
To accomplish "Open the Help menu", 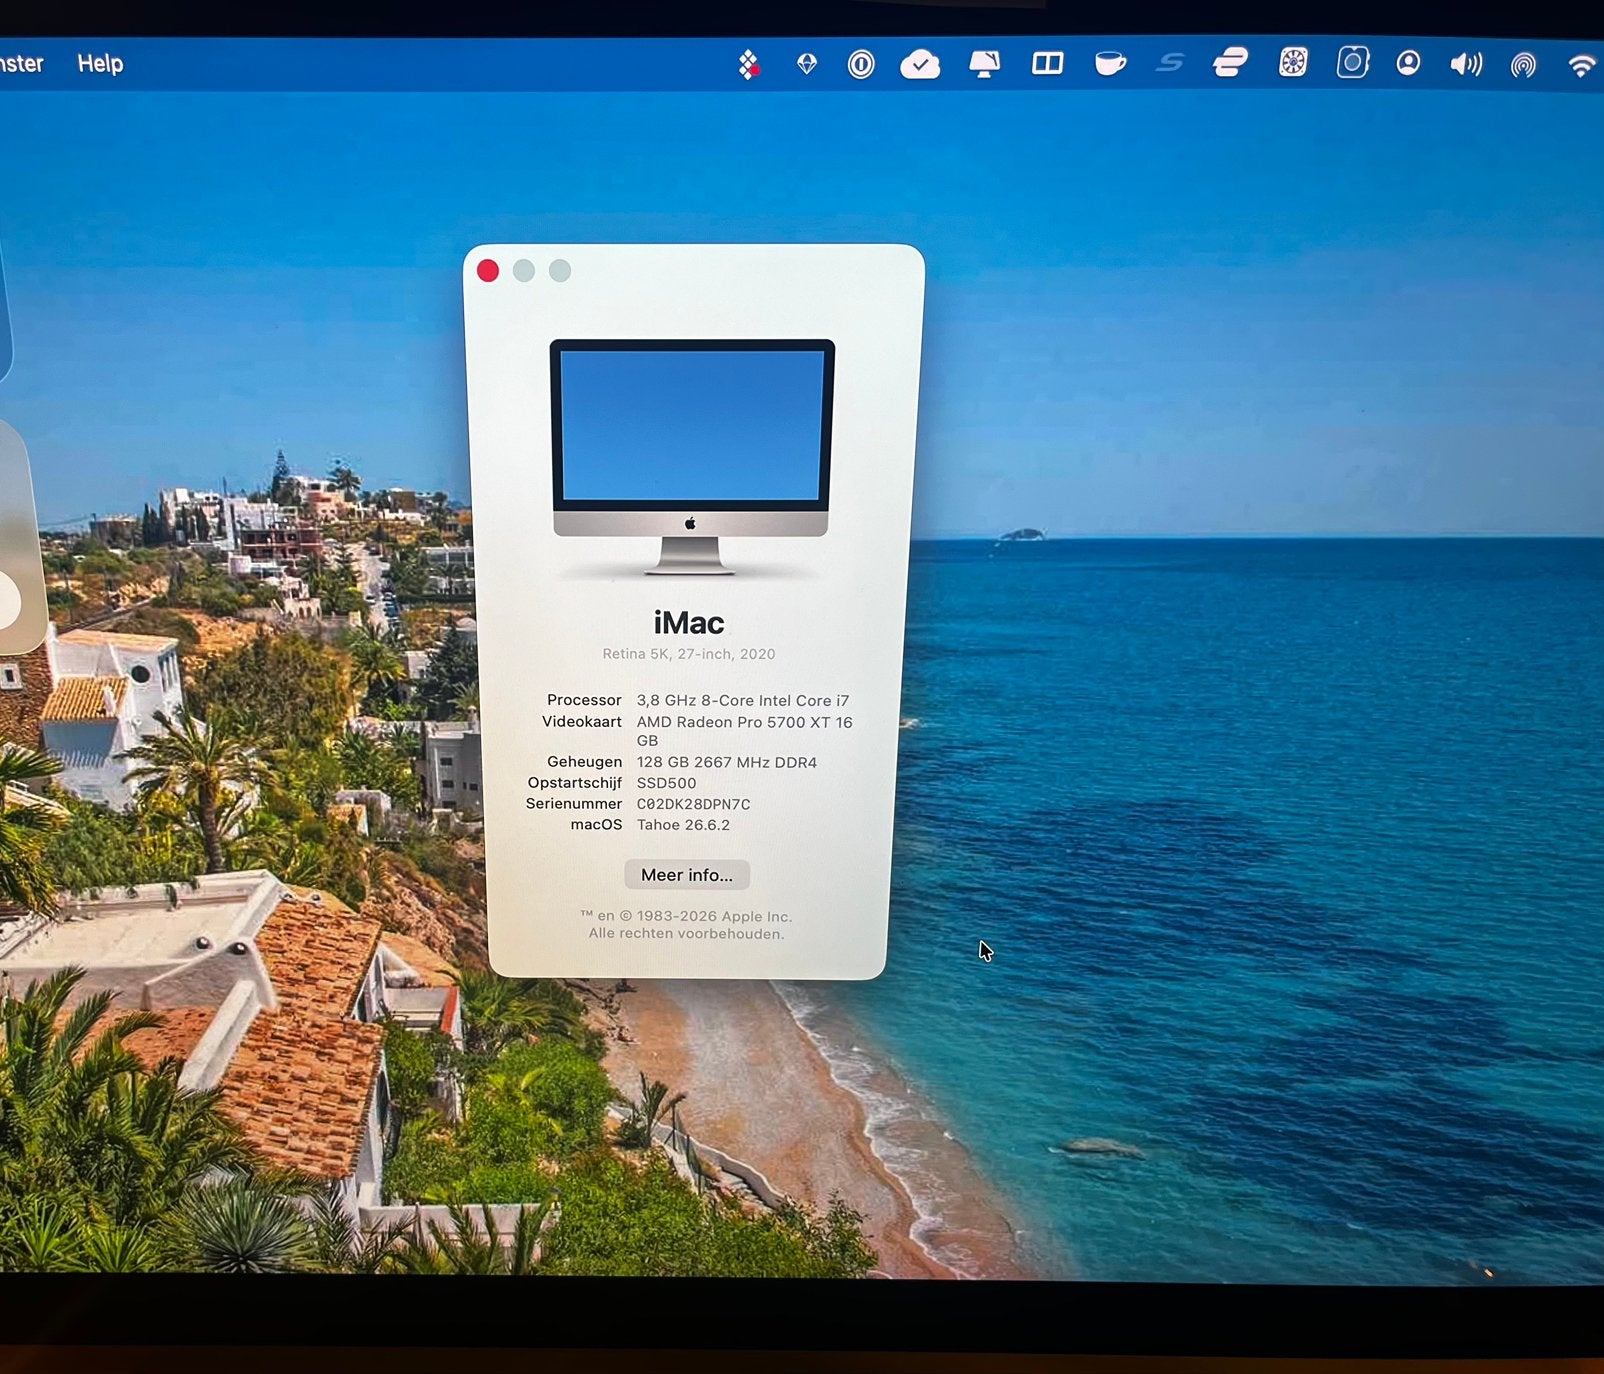I will pyautogui.click(x=100, y=64).
